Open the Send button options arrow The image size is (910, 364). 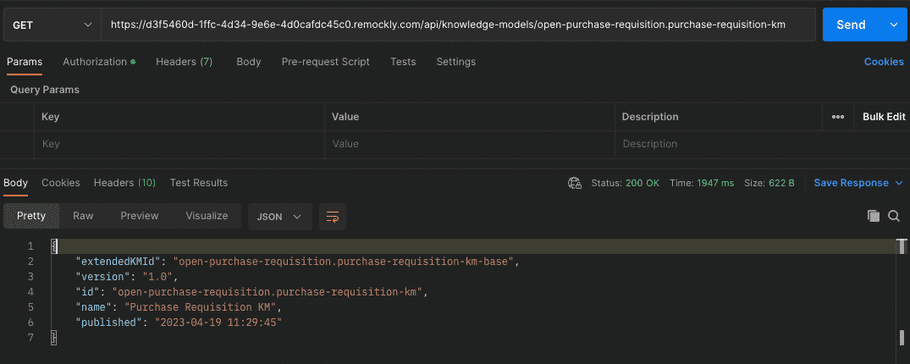(x=893, y=25)
